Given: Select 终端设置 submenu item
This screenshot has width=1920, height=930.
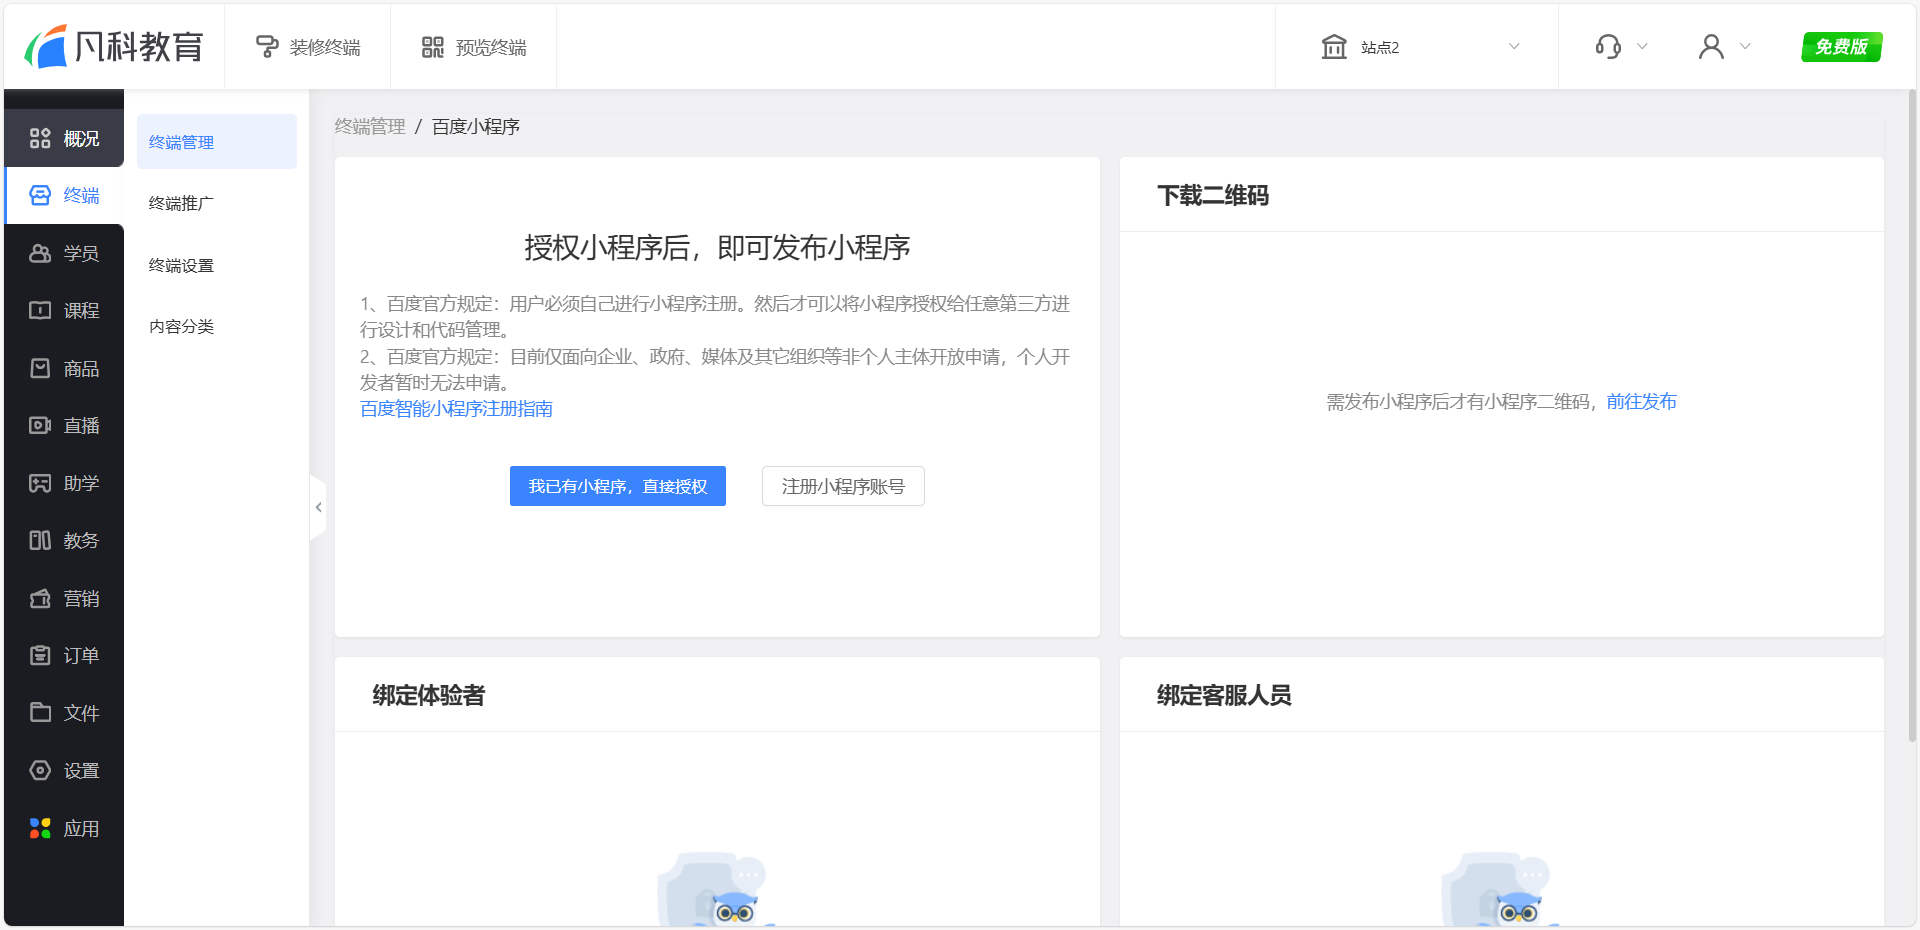Looking at the screenshot, I should [181, 266].
